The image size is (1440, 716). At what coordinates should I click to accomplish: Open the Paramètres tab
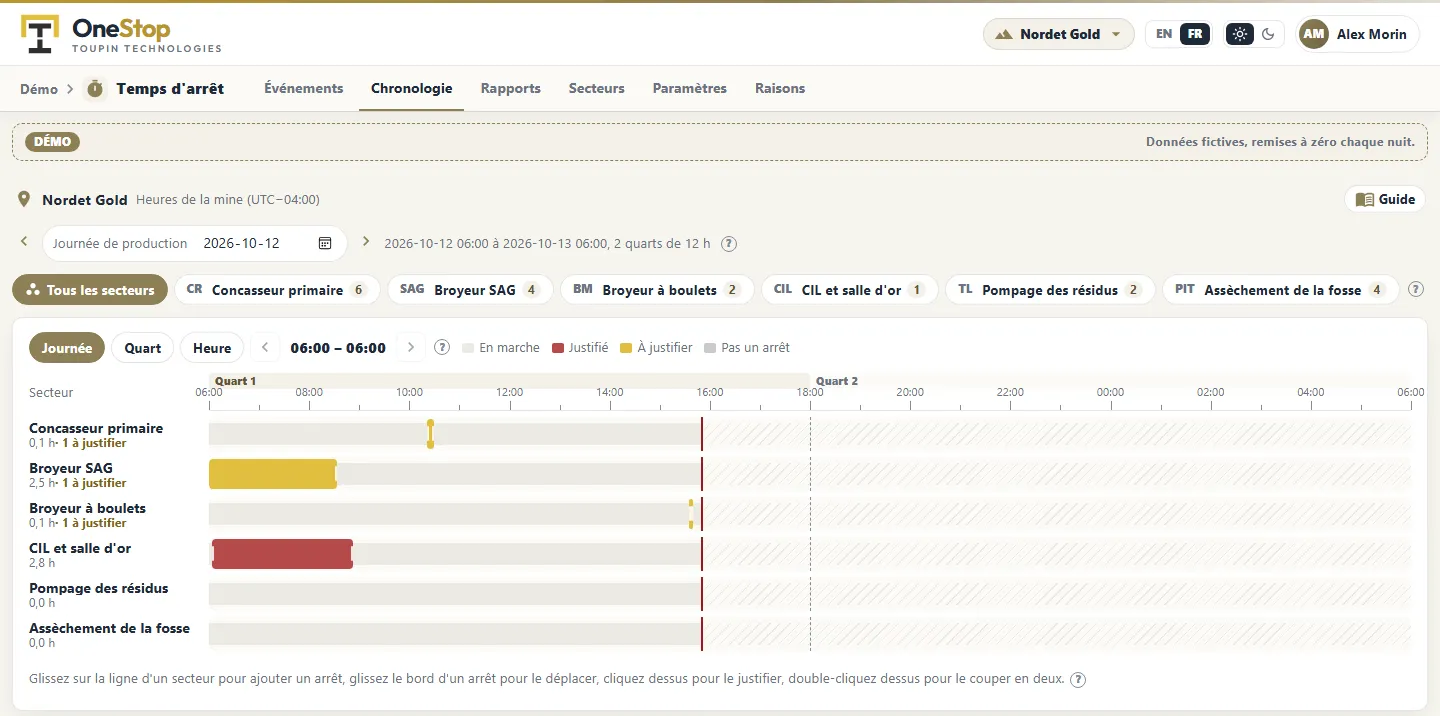690,88
